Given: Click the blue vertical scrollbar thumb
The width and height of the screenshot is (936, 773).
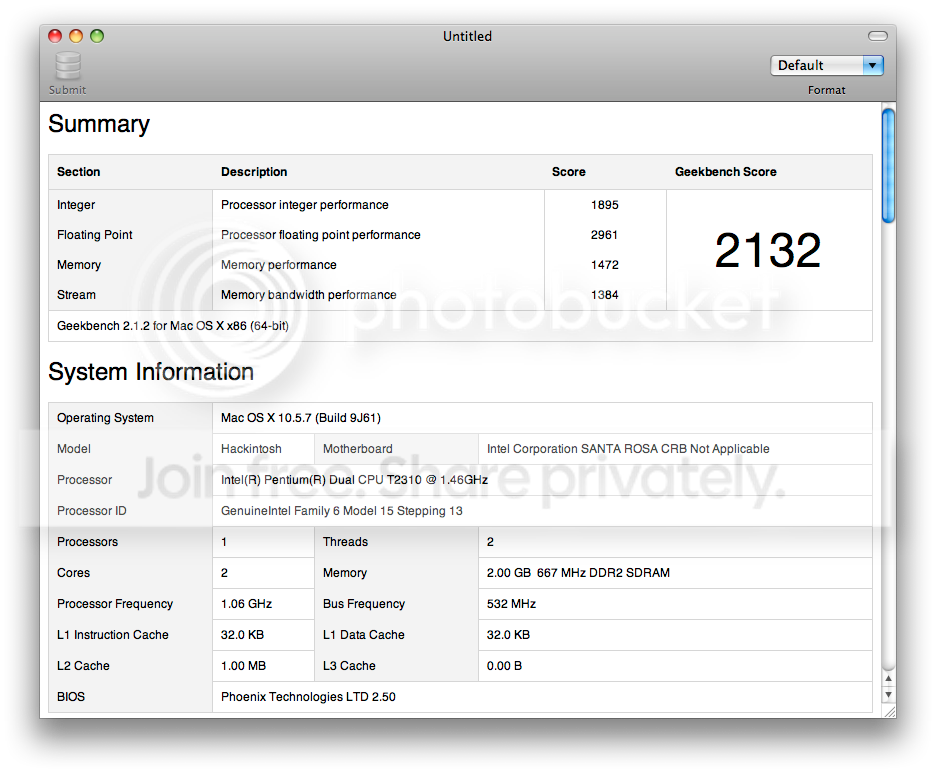Looking at the screenshot, I should tap(887, 165).
